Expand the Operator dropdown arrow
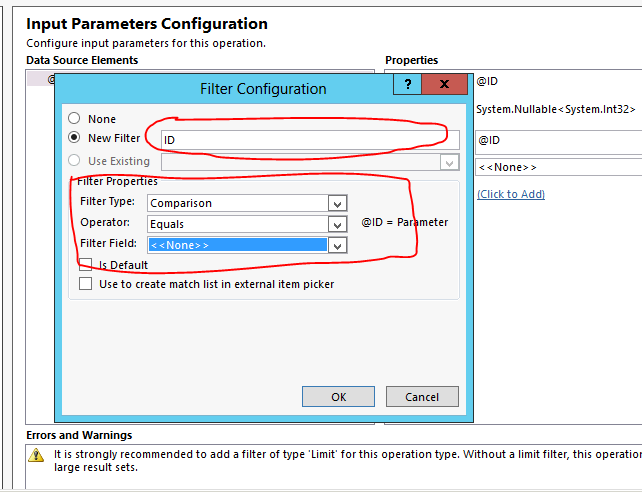Screen dimensions: 642x492 pyautogui.click(x=338, y=224)
